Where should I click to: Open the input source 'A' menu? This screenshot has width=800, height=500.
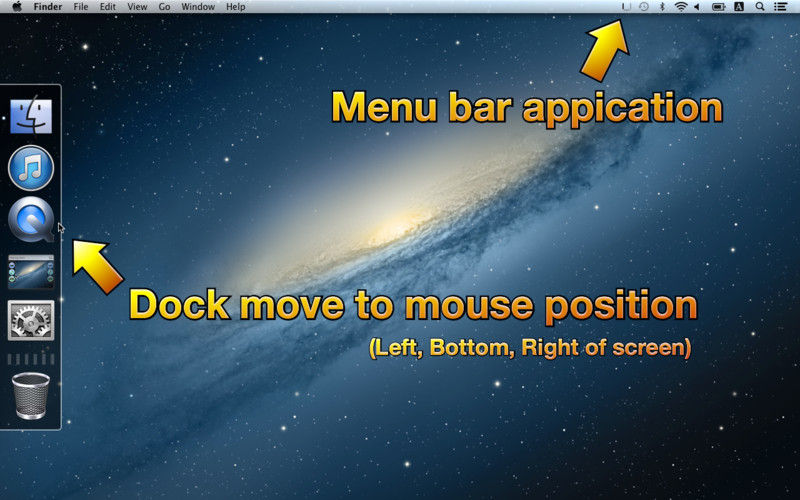[739, 7]
